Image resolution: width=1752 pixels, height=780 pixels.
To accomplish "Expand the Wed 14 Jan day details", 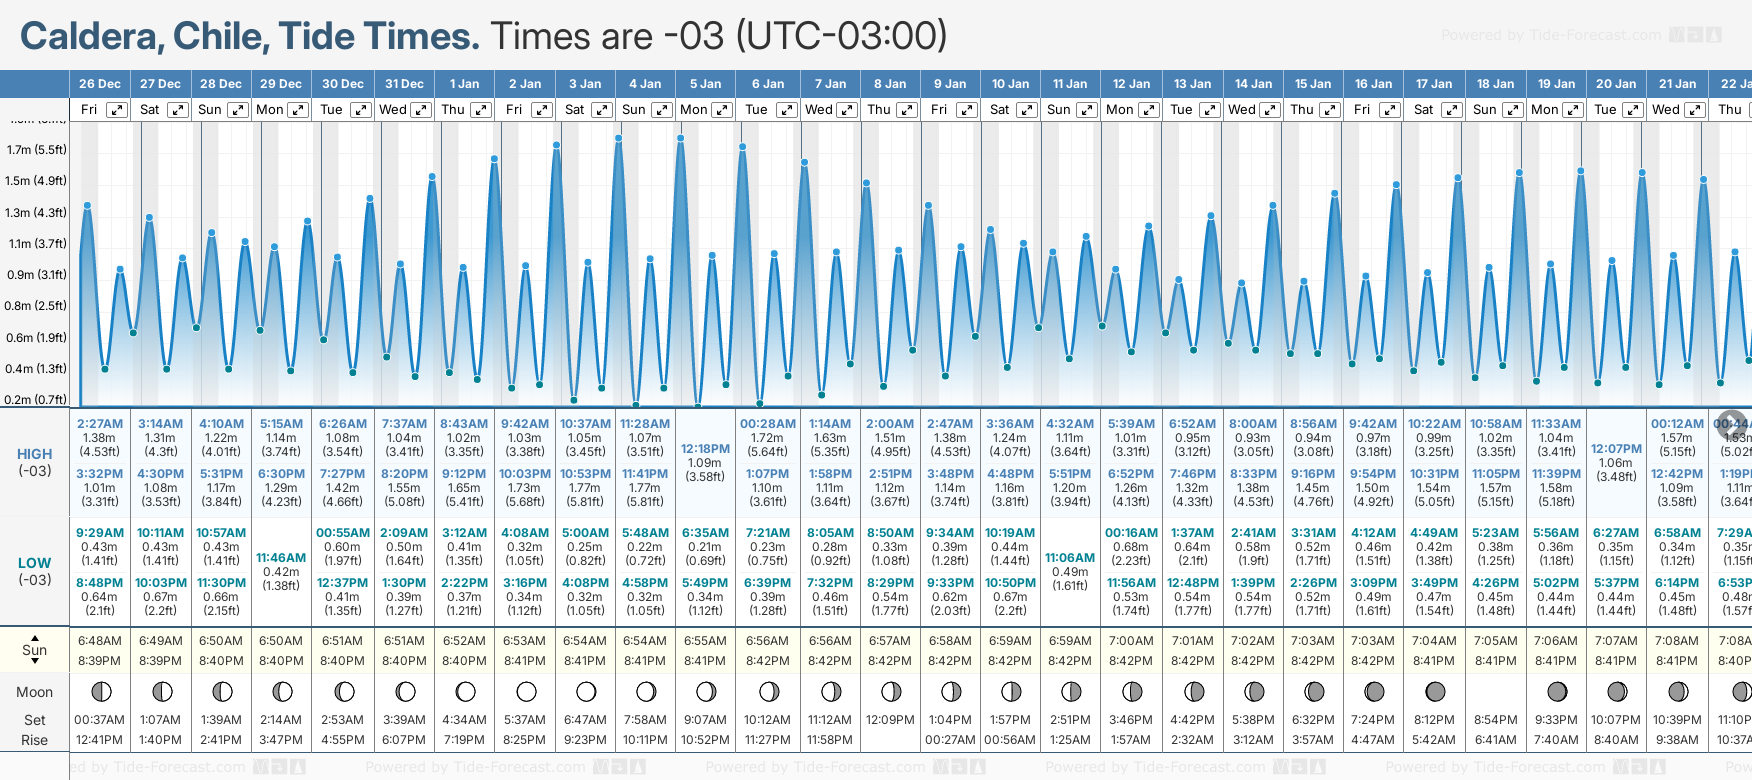I will click(1269, 110).
